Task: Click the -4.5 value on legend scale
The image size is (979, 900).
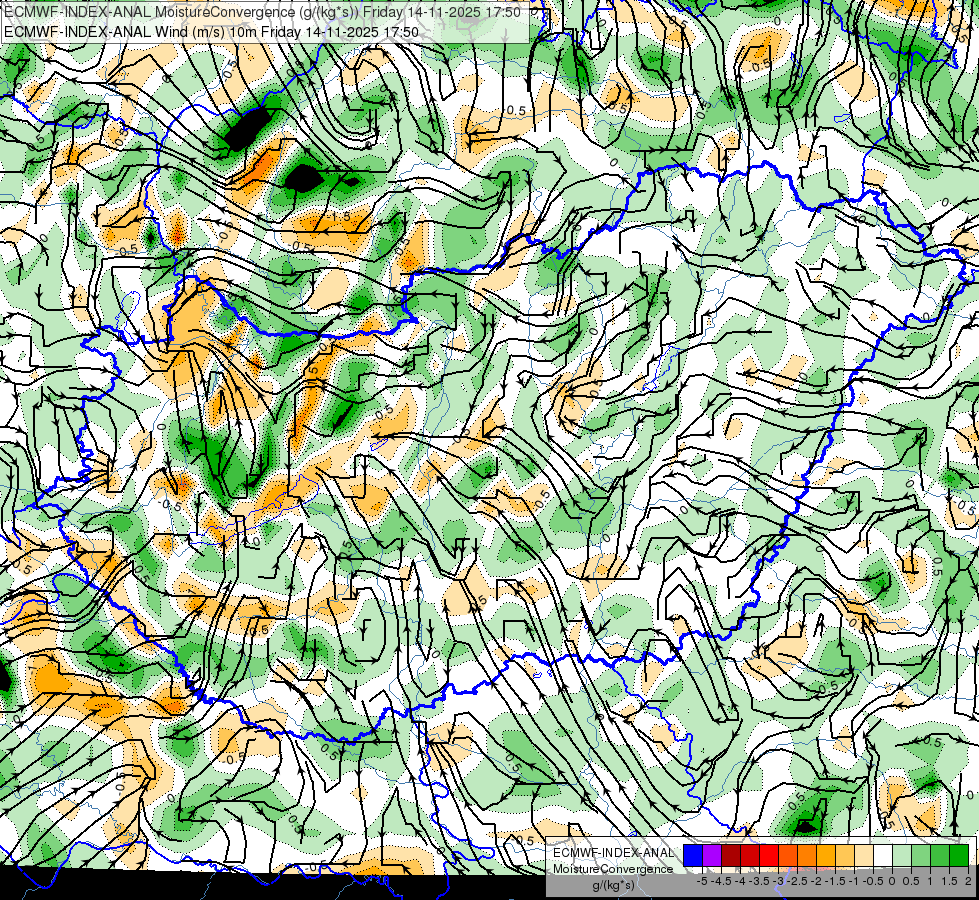Action: click(x=721, y=881)
